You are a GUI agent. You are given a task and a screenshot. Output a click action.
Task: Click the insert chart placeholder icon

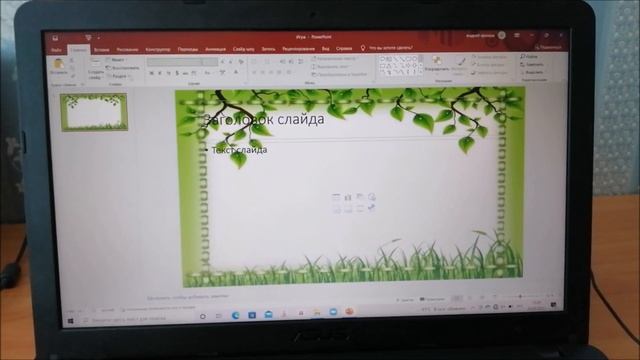coord(348,197)
